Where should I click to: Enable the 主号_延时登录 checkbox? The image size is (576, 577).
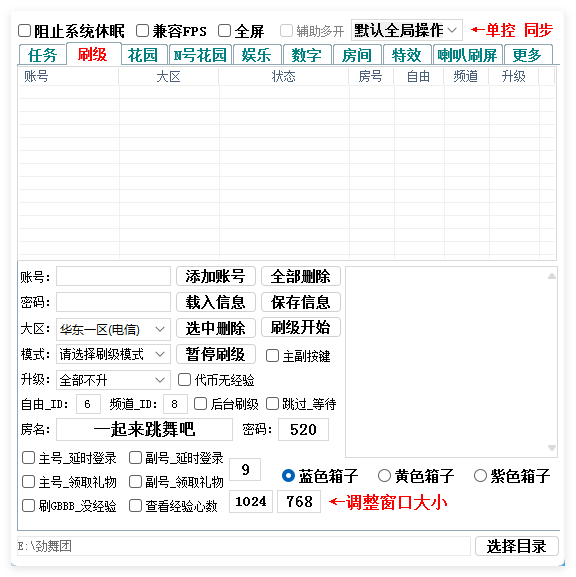click(x=29, y=458)
